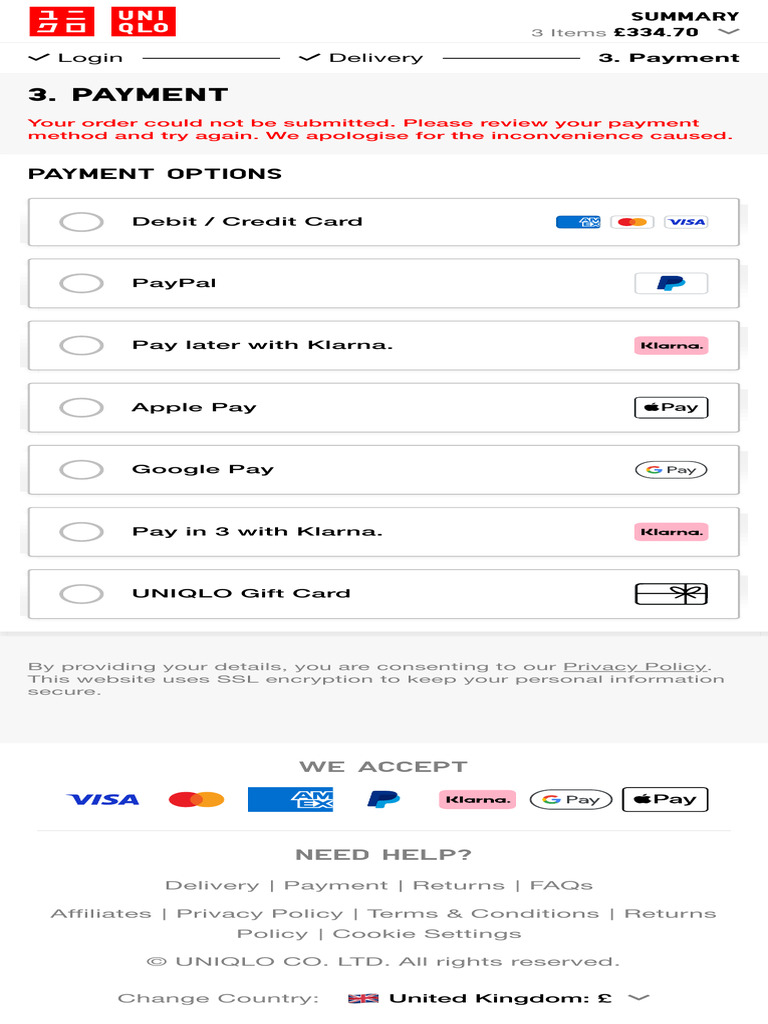Image resolution: width=768 pixels, height=1024 pixels.
Task: Select the Debit / Credit Card radio button
Action: (81, 222)
